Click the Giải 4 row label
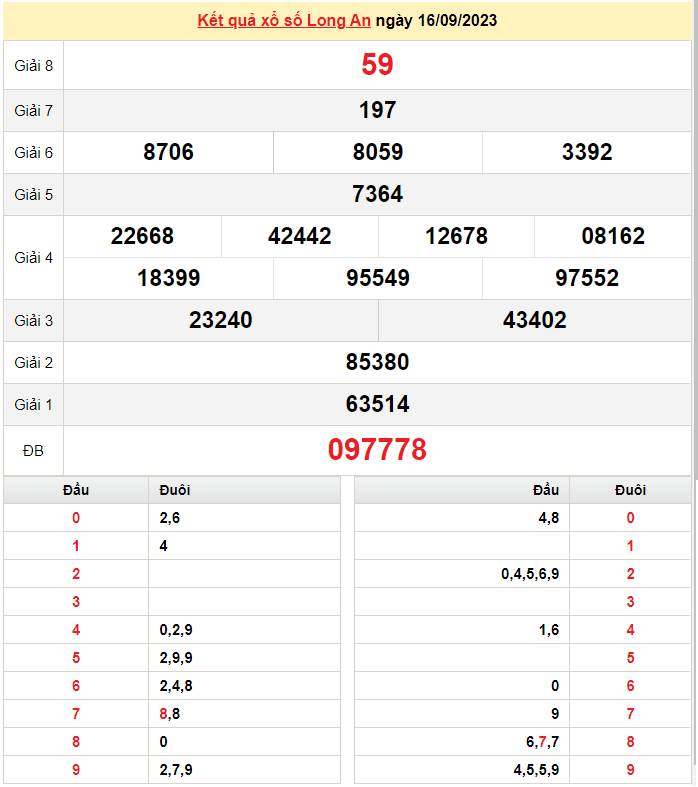 [x=34, y=257]
